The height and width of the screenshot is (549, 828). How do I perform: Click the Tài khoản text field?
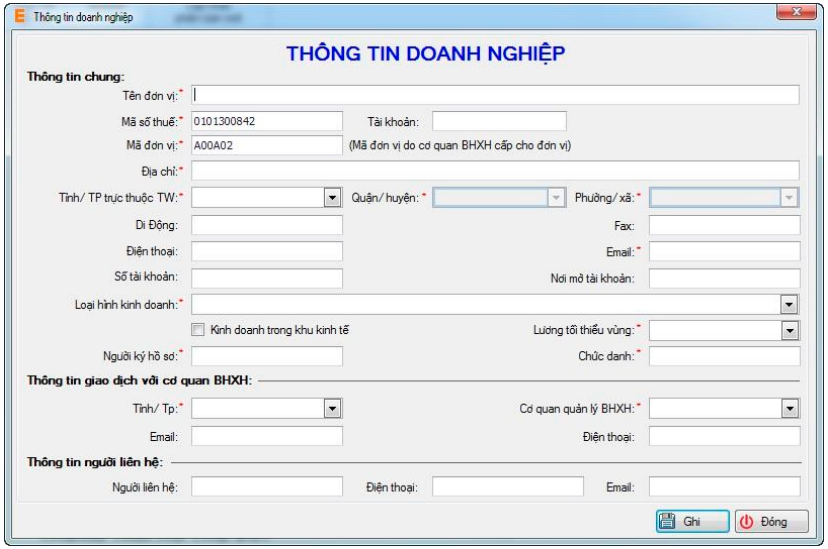pos(499,121)
